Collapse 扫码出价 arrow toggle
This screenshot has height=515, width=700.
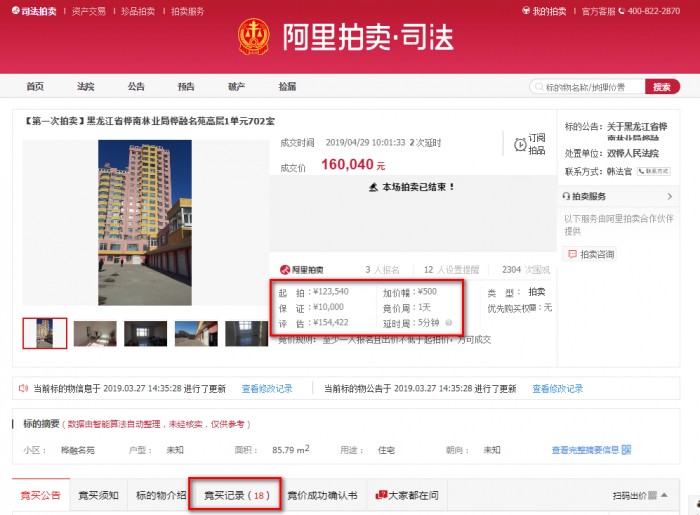click(x=664, y=495)
